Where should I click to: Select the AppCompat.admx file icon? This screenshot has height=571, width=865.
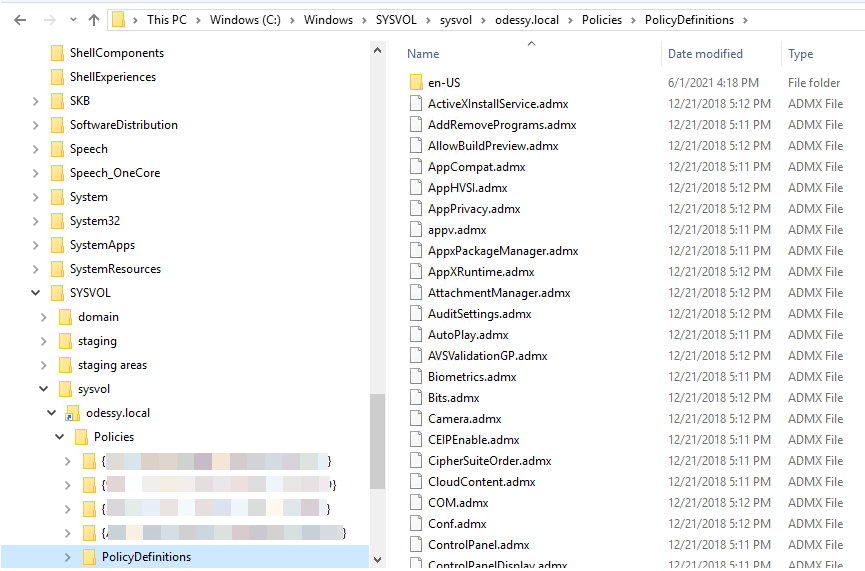coord(416,167)
